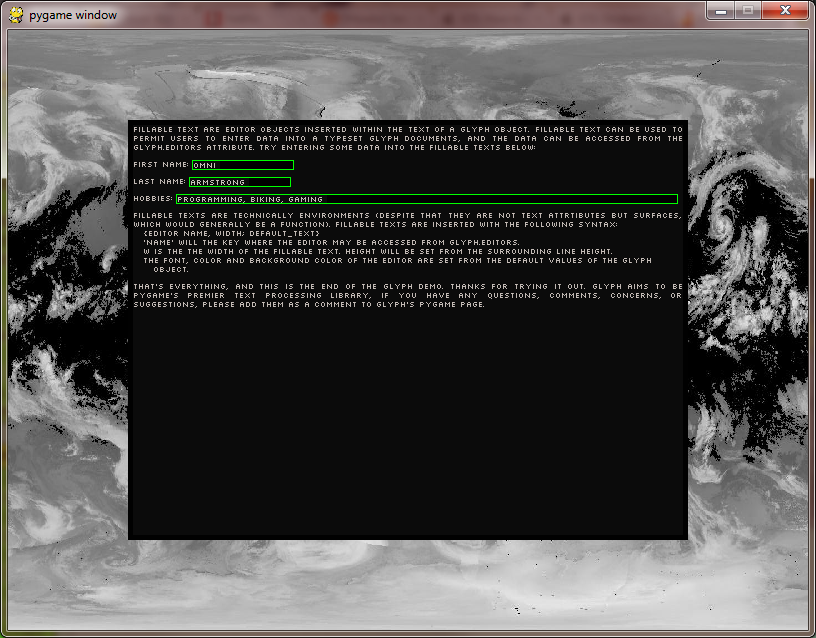Click the 'Last Name:' label
This screenshot has height=638, width=816.
(159, 182)
